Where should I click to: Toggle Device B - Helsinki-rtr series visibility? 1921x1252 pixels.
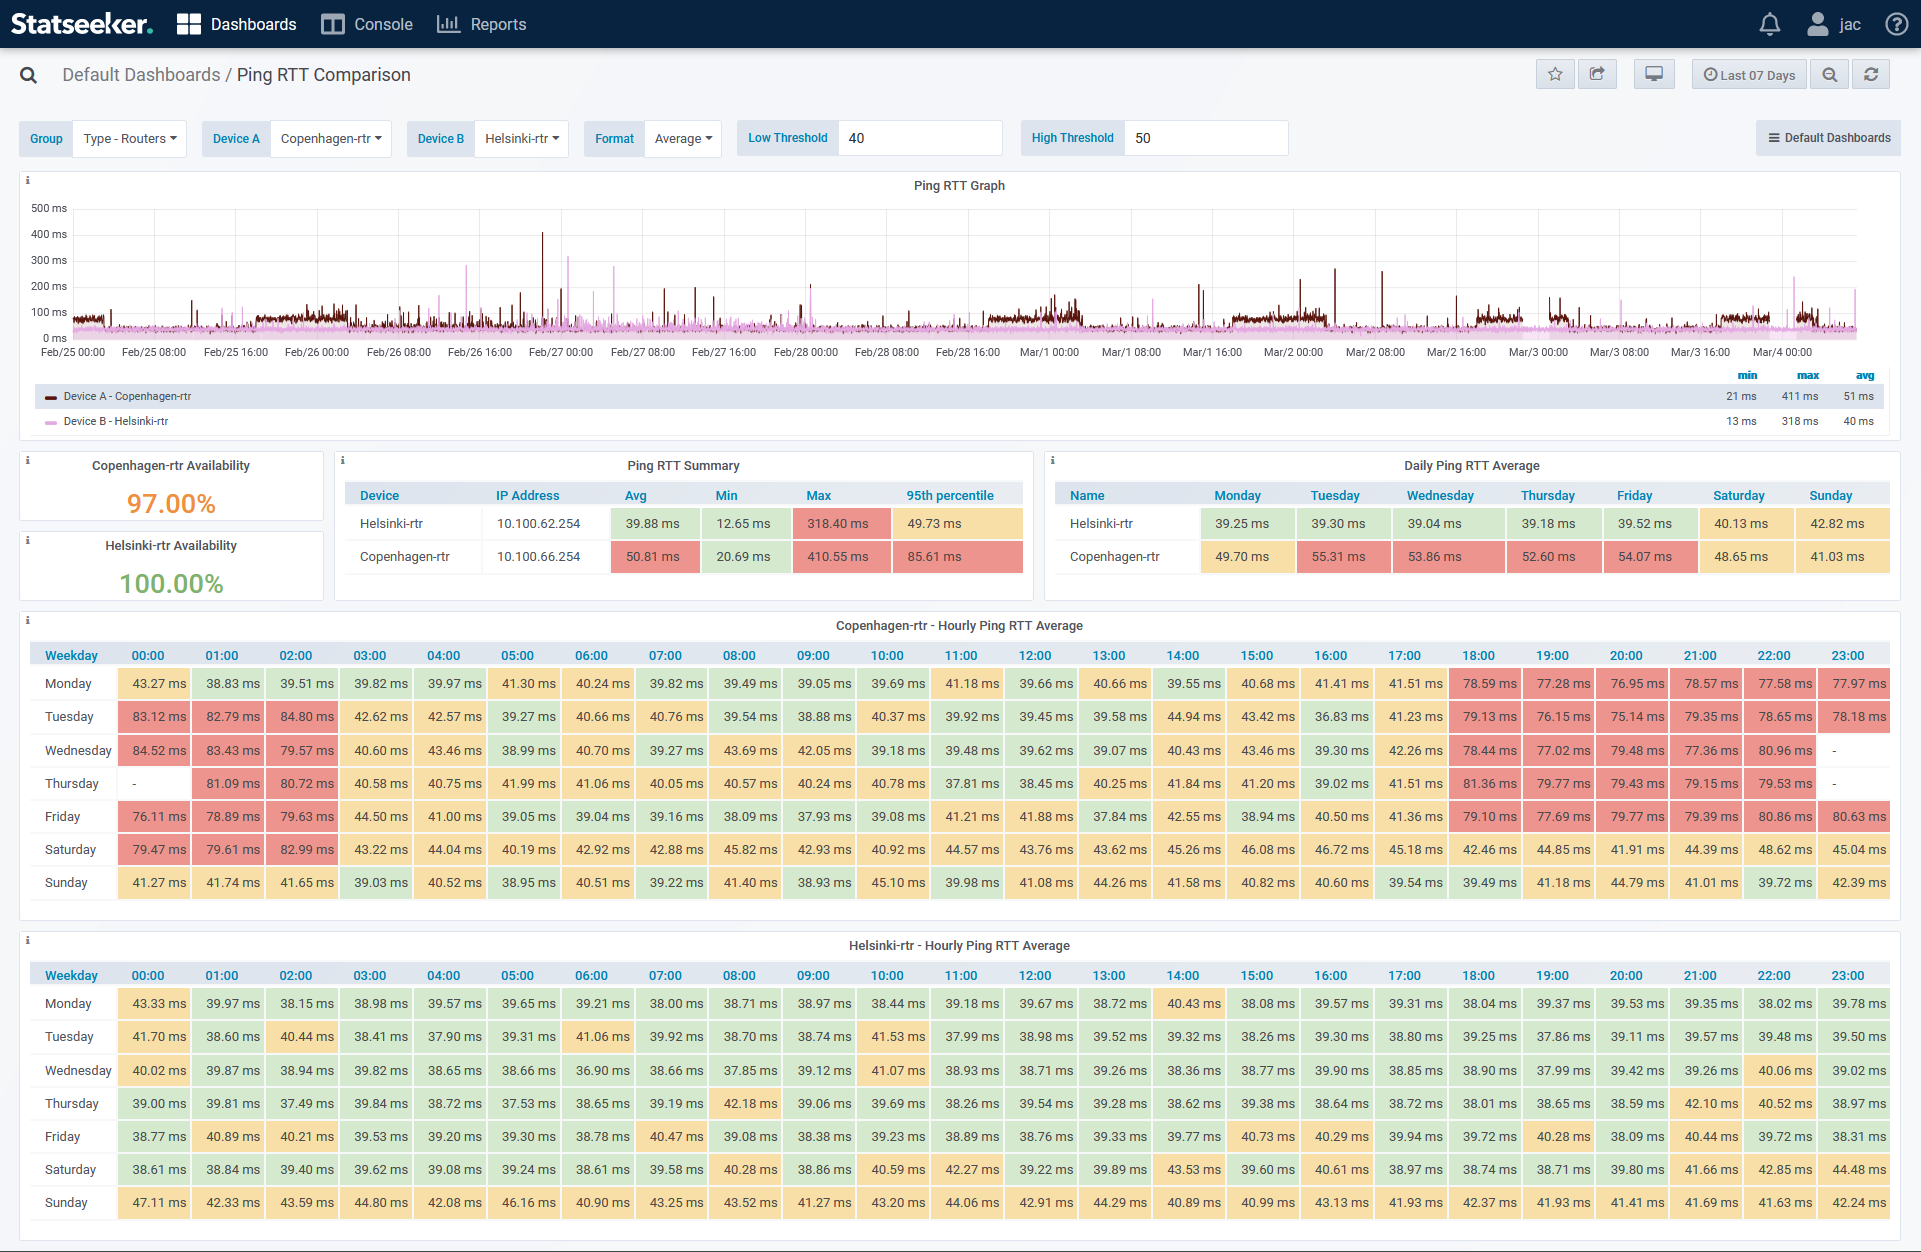pos(113,421)
